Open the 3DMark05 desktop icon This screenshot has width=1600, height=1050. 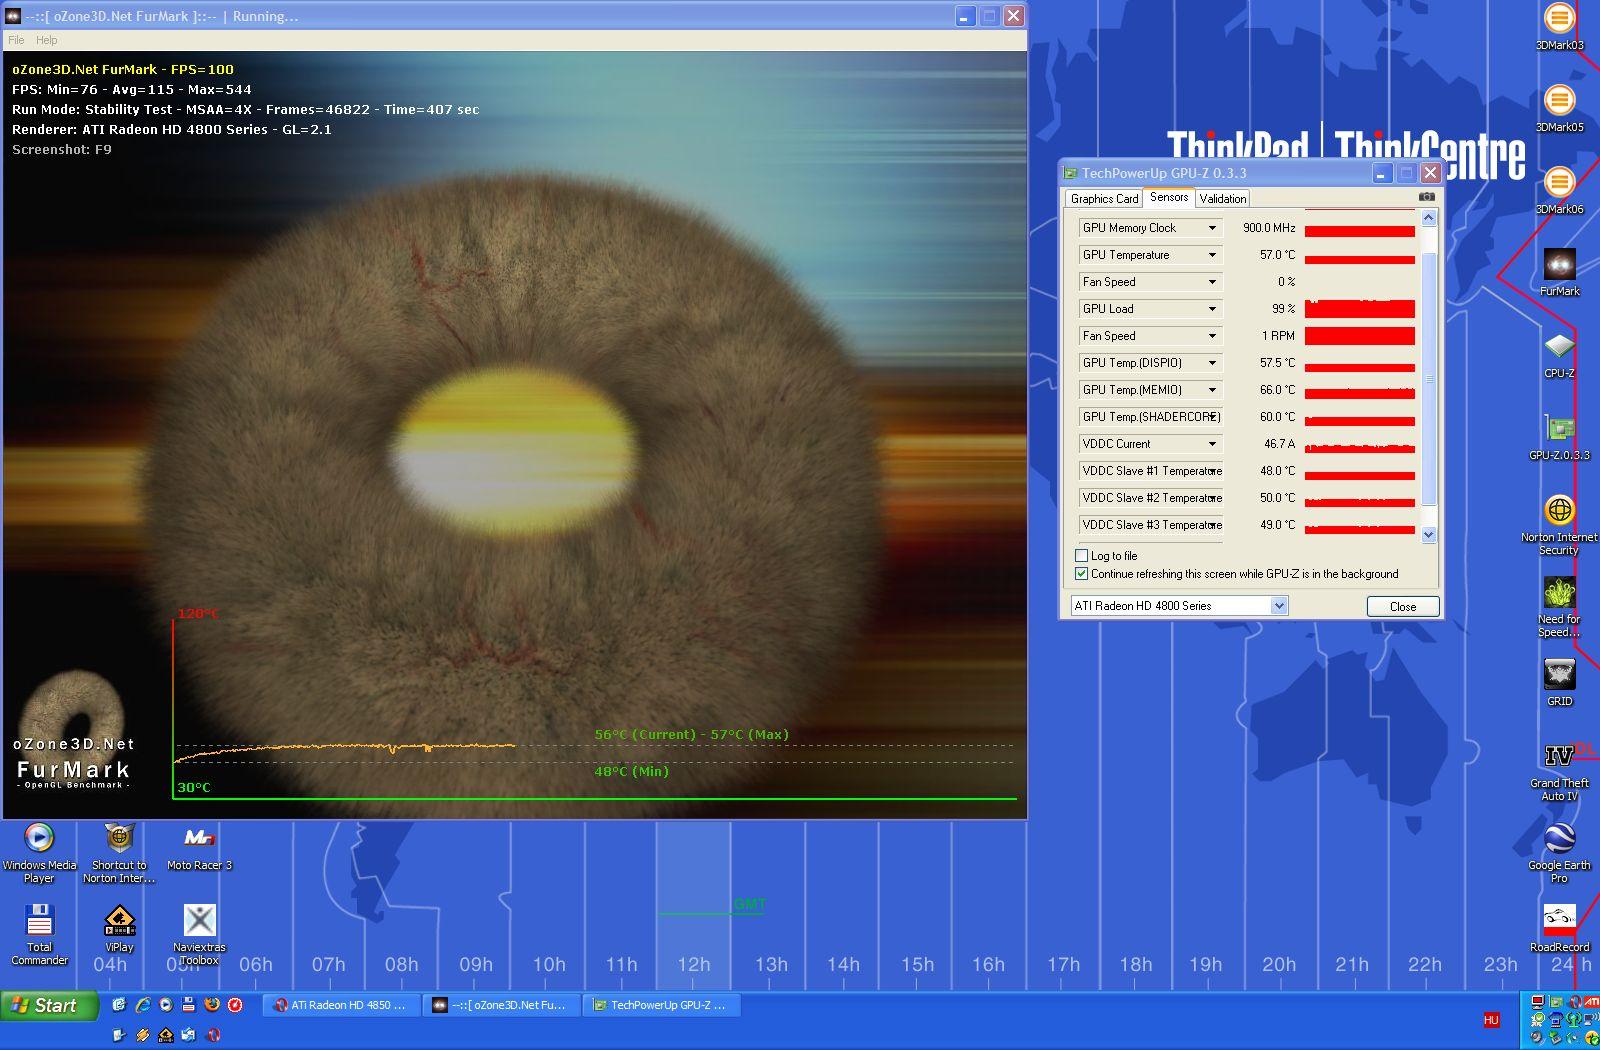click(1559, 109)
